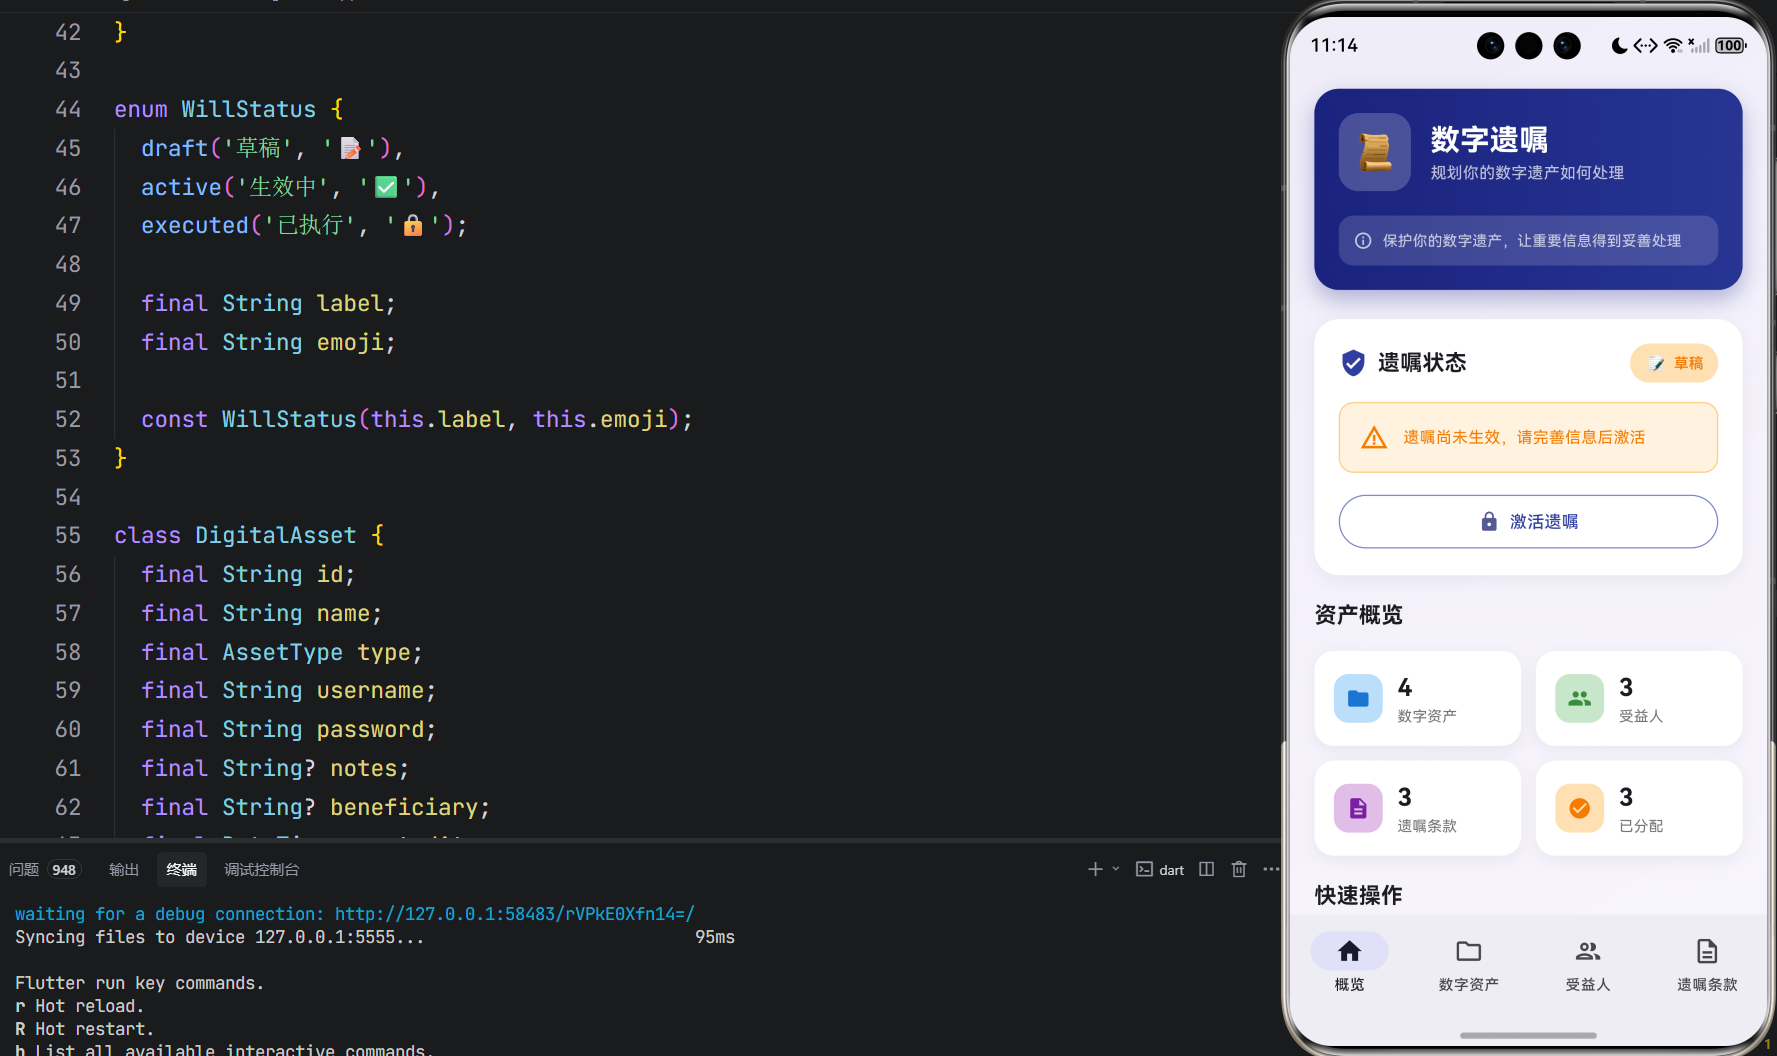Tap the phone home gesture bar
The height and width of the screenshot is (1056, 1777).
(1528, 1035)
